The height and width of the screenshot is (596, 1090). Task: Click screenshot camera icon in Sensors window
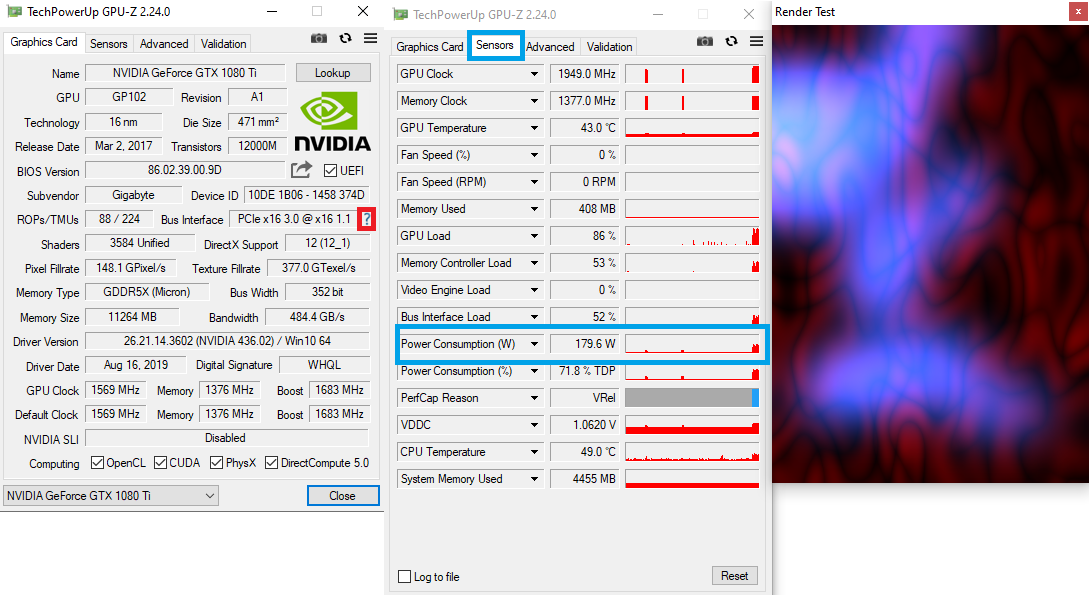point(704,42)
